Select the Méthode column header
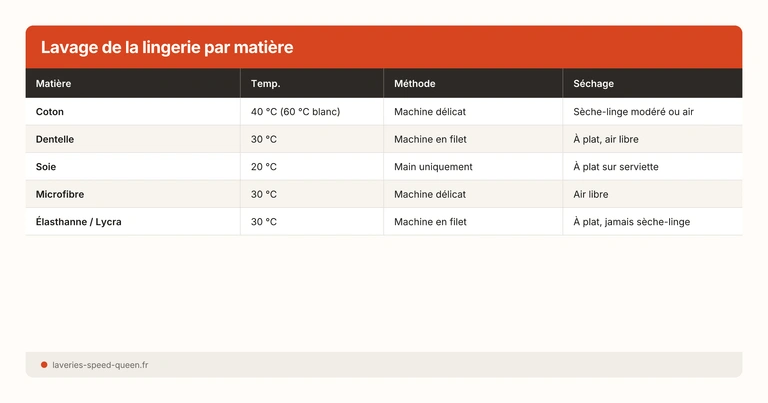The width and height of the screenshot is (768, 403). point(415,84)
